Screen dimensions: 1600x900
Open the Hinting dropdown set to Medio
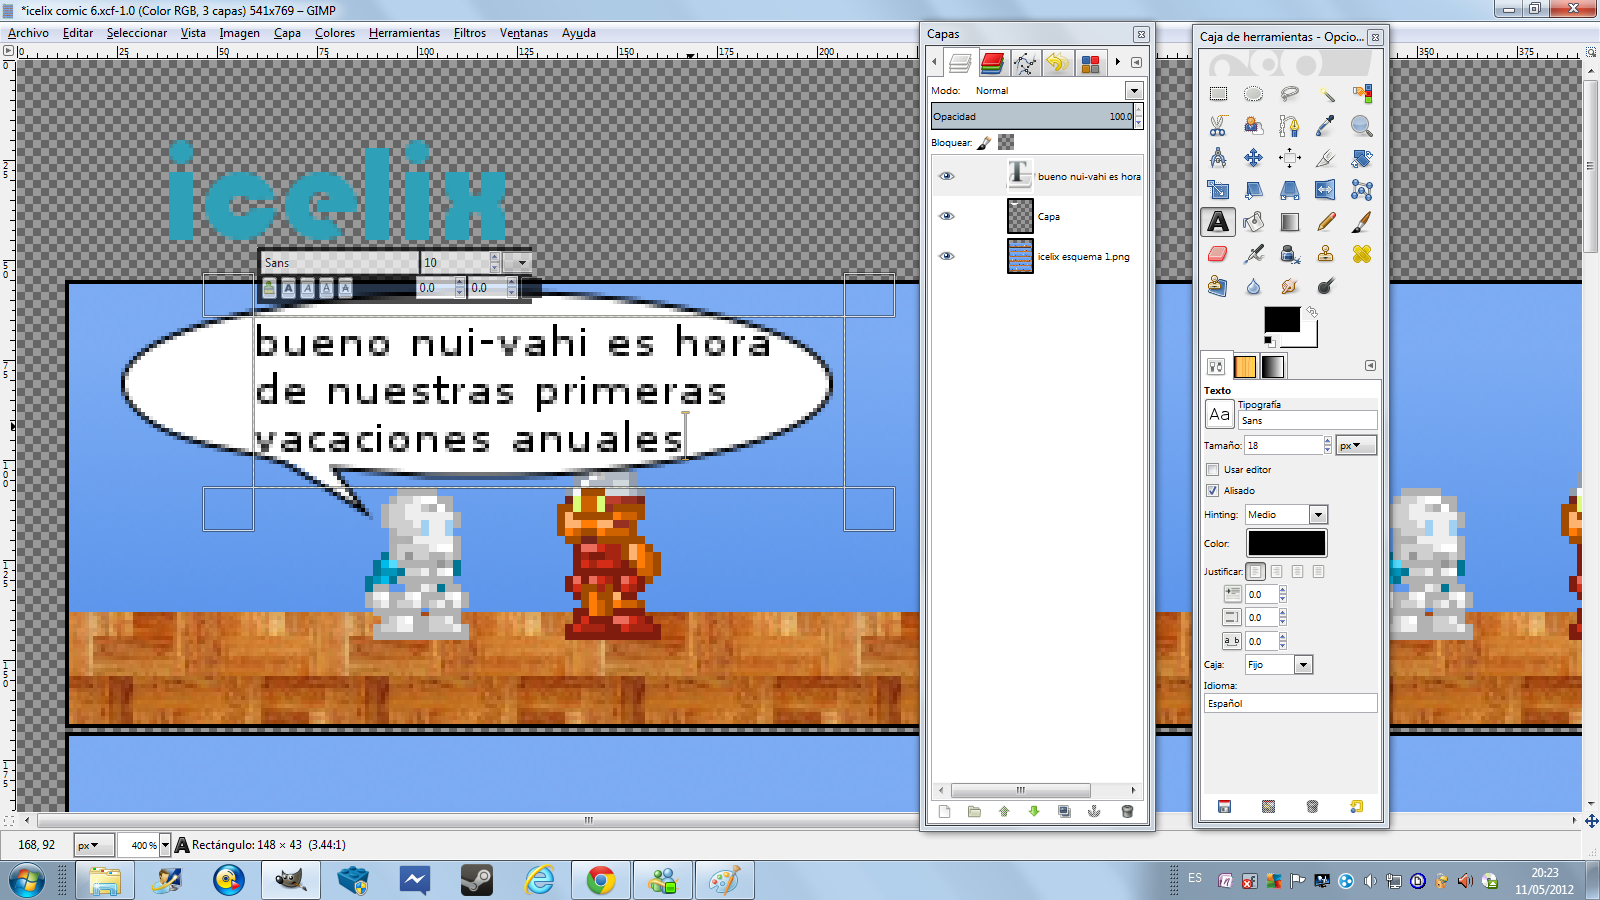coord(1318,514)
